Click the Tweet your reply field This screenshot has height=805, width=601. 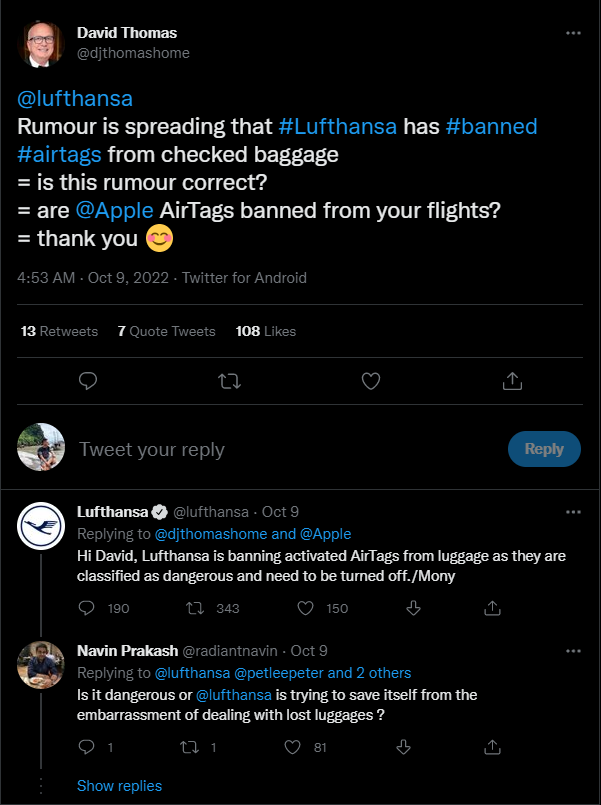(x=280, y=449)
